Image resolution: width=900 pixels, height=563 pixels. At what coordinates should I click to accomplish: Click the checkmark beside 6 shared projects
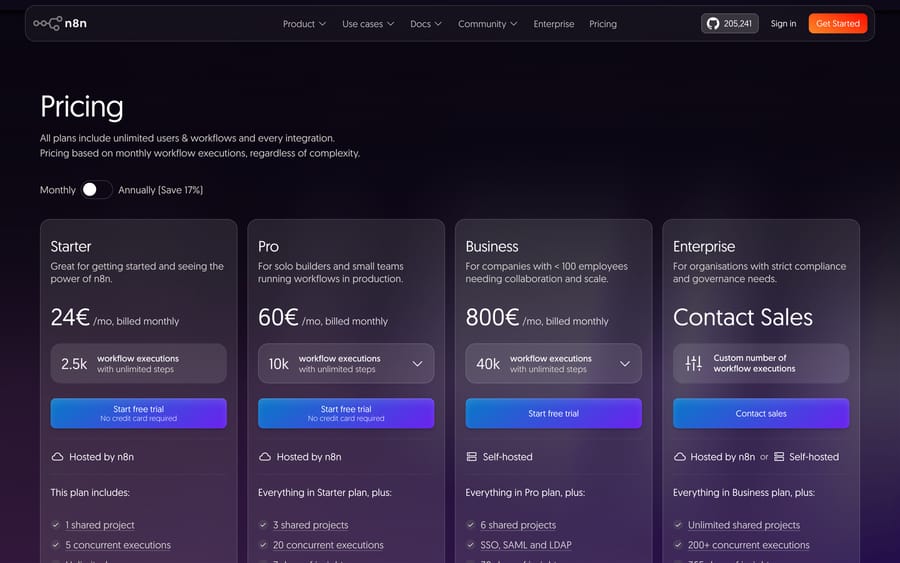point(471,525)
